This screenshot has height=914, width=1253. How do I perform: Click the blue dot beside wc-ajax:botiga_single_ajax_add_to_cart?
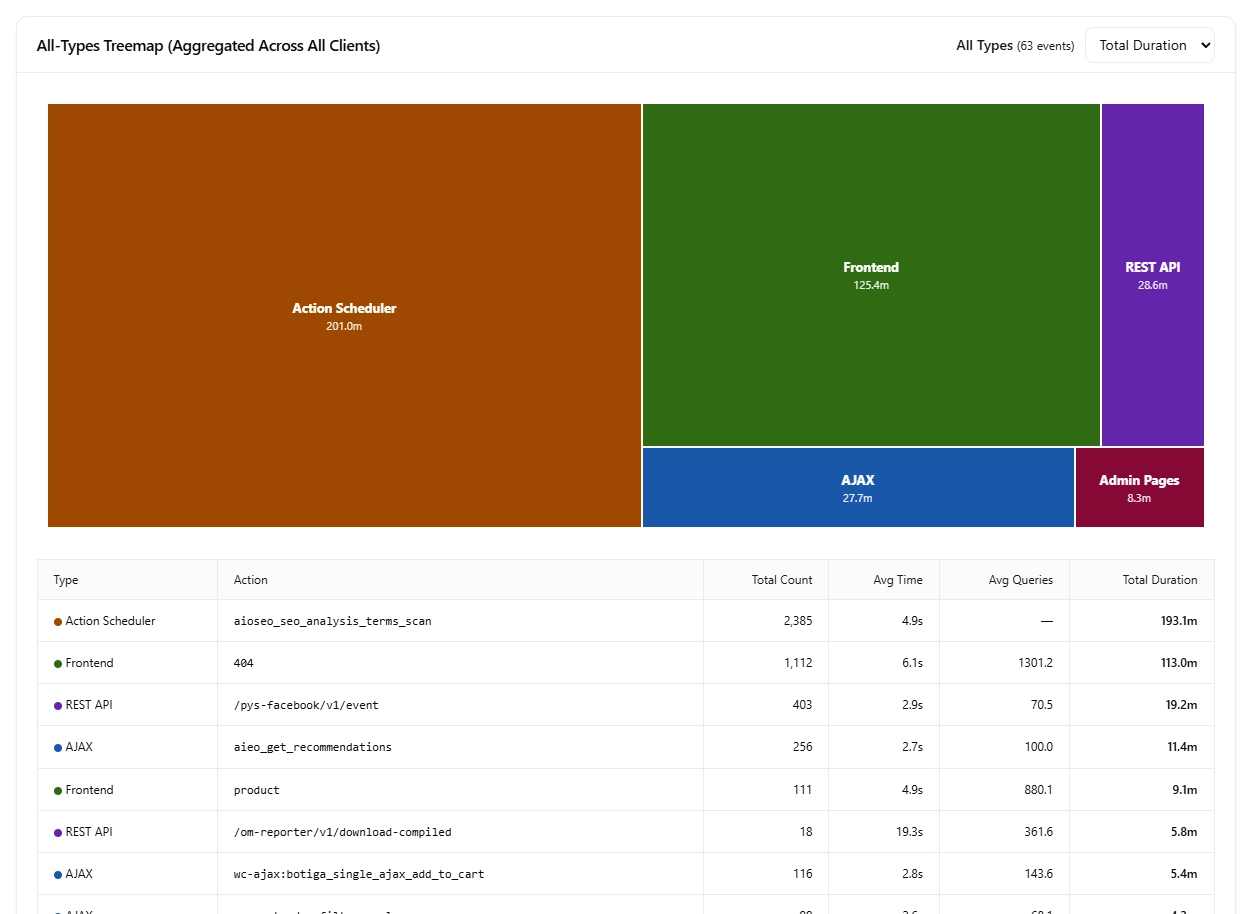(57, 873)
